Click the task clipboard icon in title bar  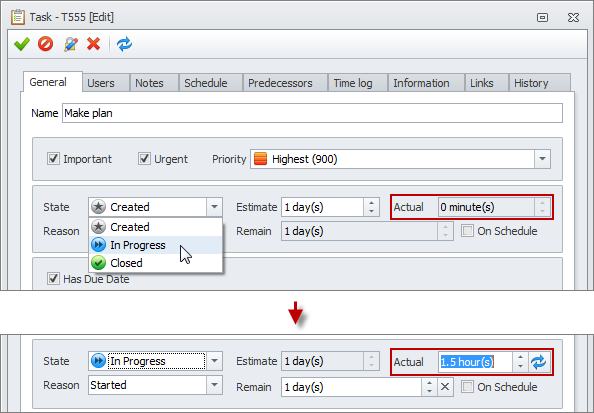point(18,17)
